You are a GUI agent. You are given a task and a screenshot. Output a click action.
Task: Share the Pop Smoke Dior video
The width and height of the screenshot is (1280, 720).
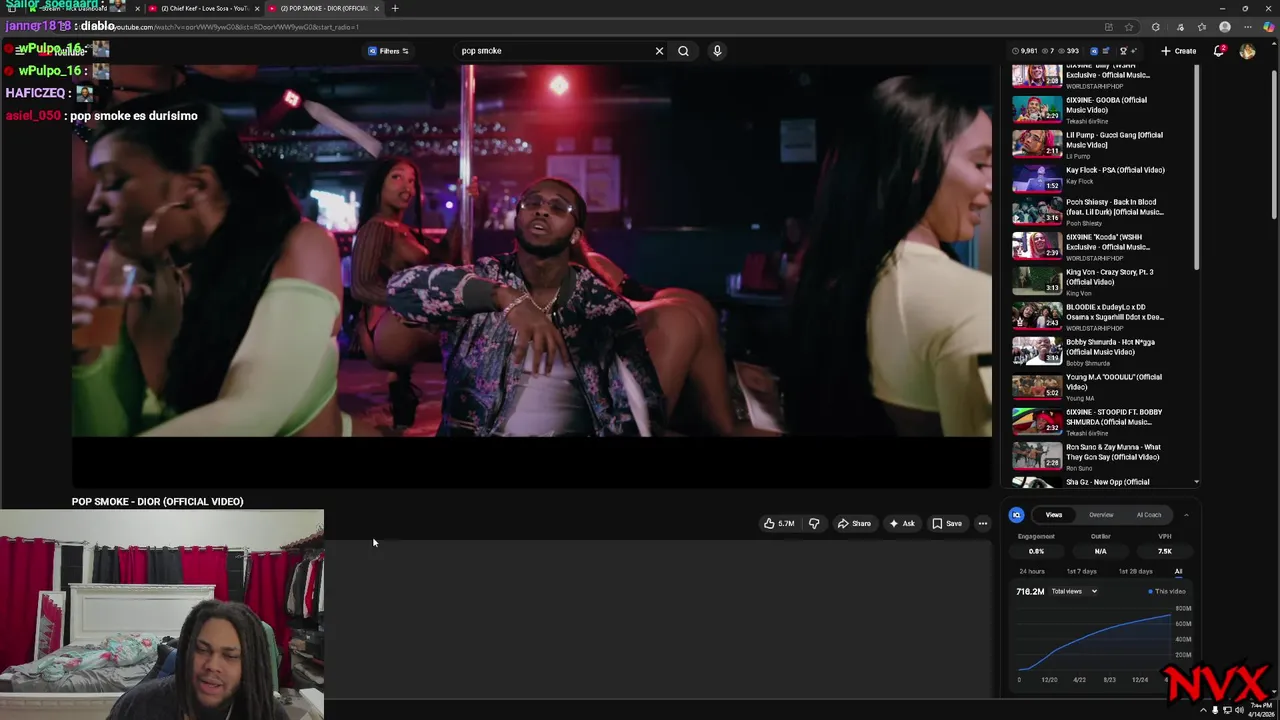tap(854, 523)
